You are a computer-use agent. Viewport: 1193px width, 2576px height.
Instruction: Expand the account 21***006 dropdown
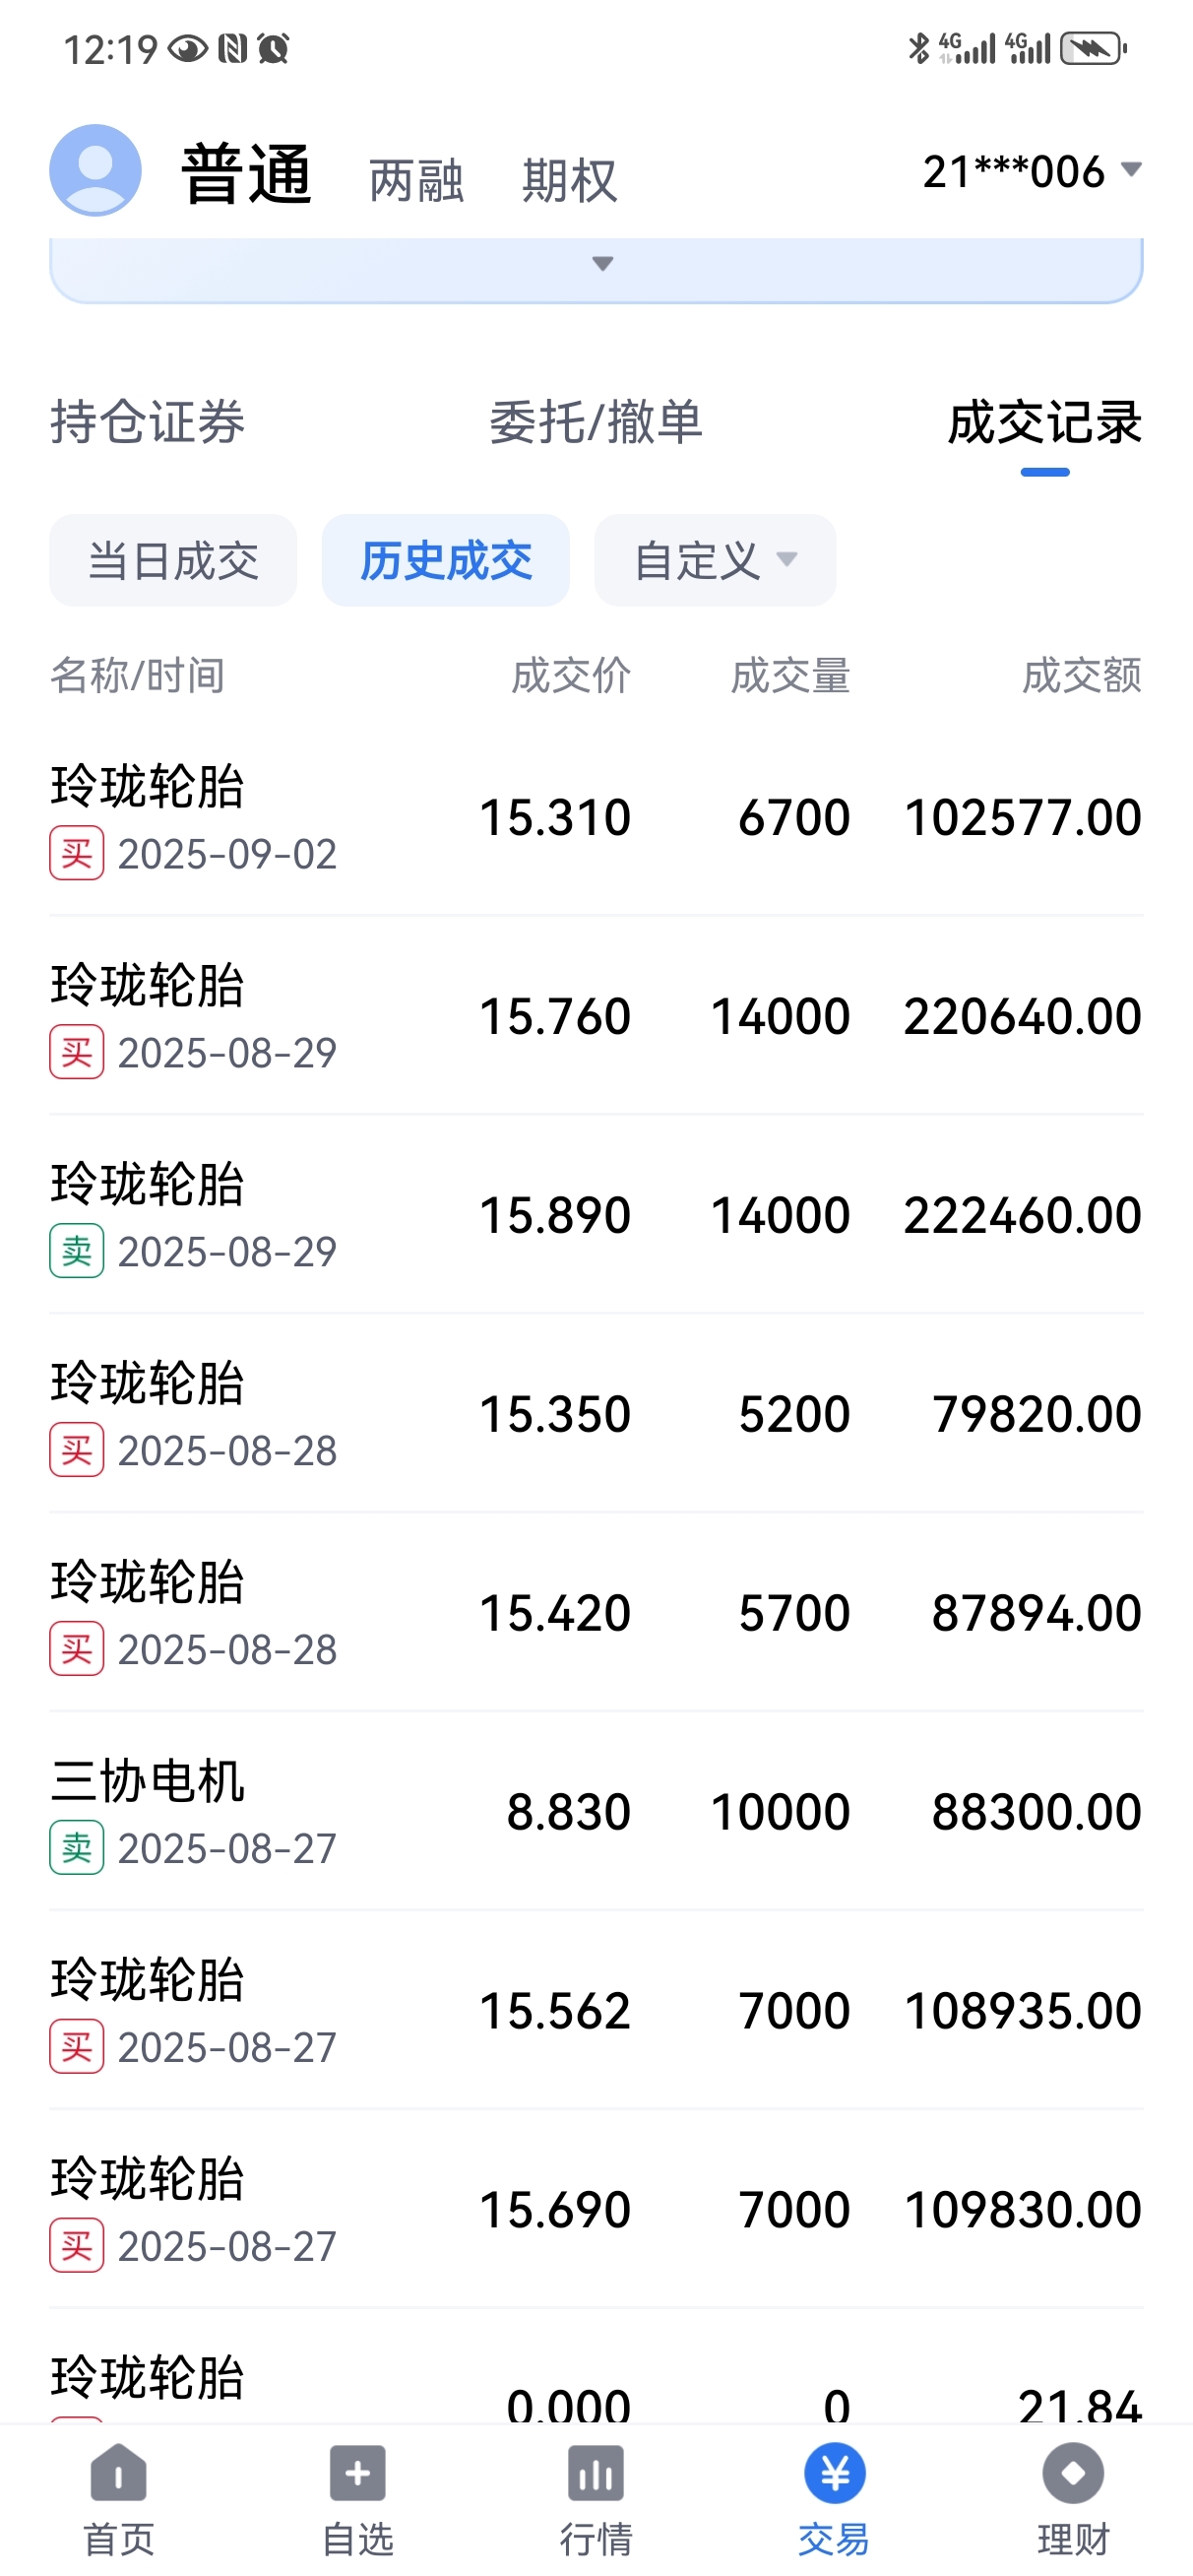(x=1032, y=171)
